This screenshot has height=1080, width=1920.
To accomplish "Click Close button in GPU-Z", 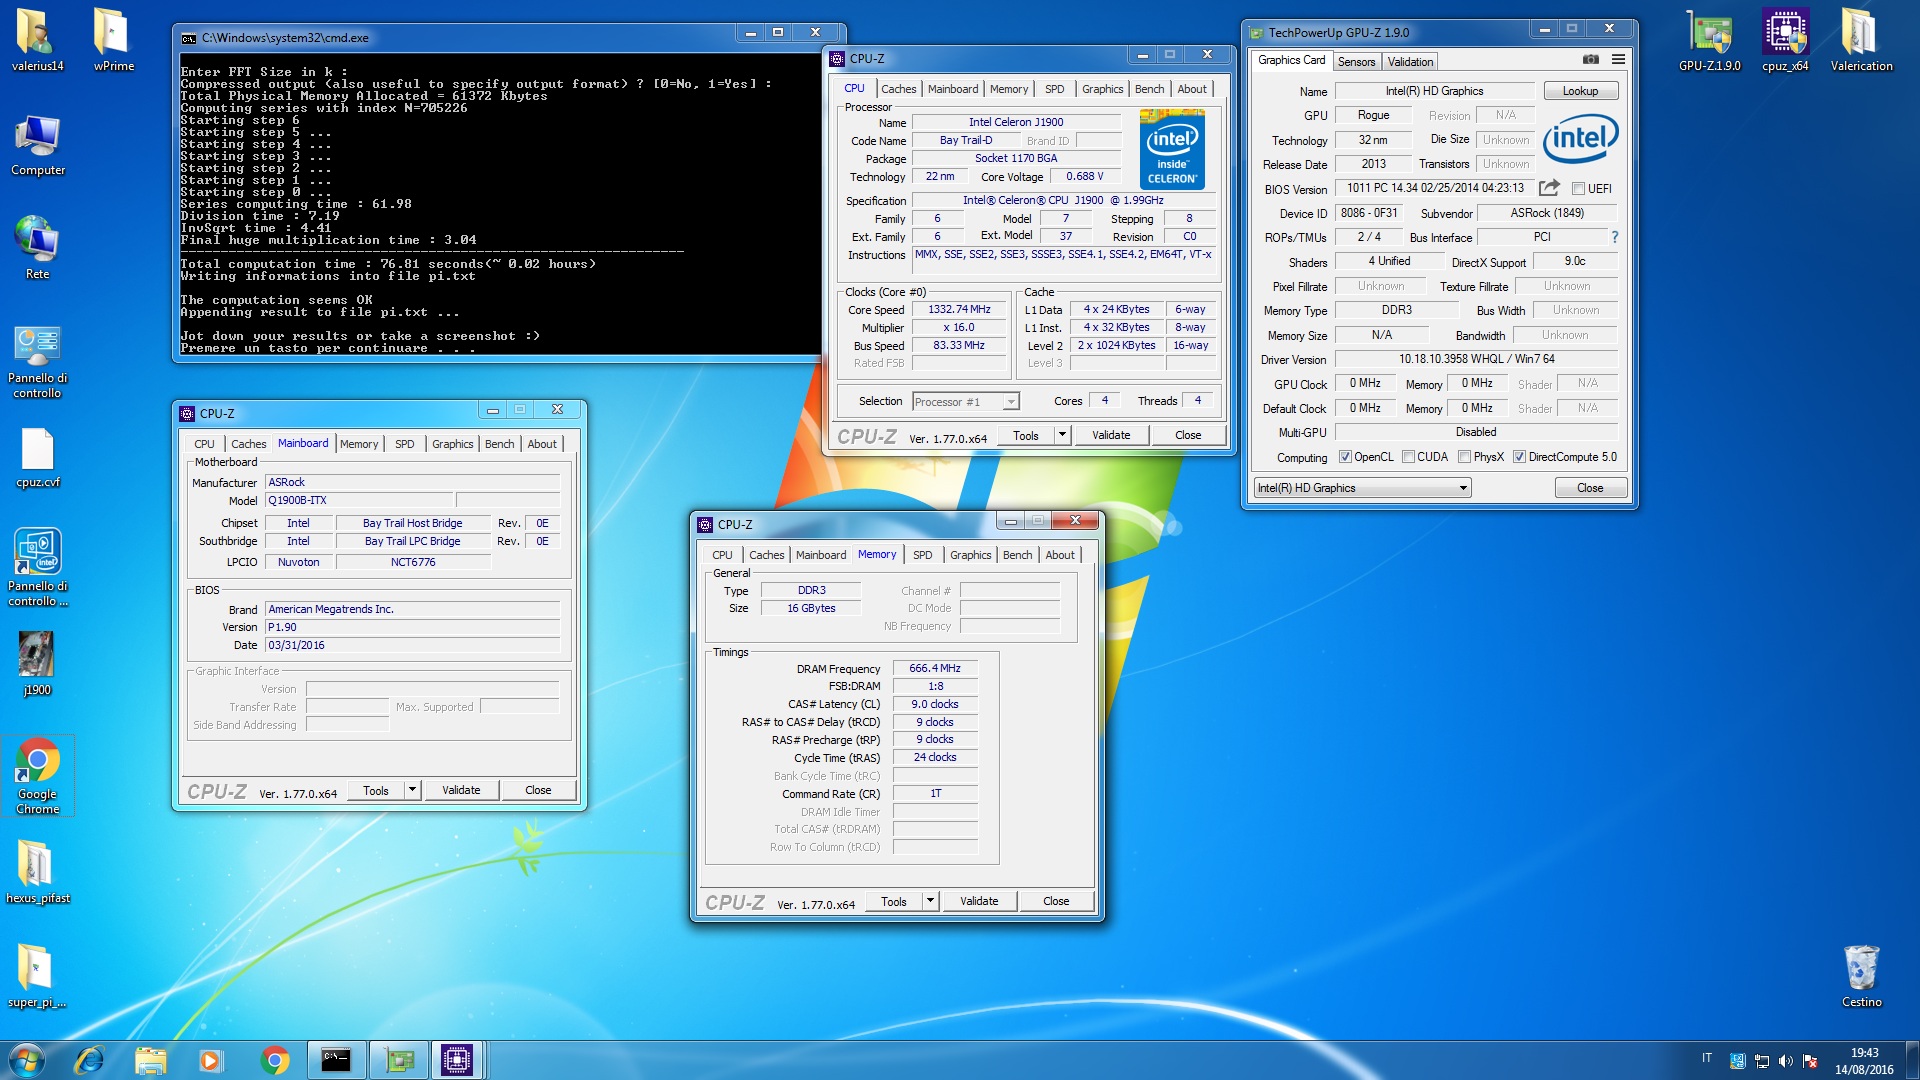I will coord(1590,488).
